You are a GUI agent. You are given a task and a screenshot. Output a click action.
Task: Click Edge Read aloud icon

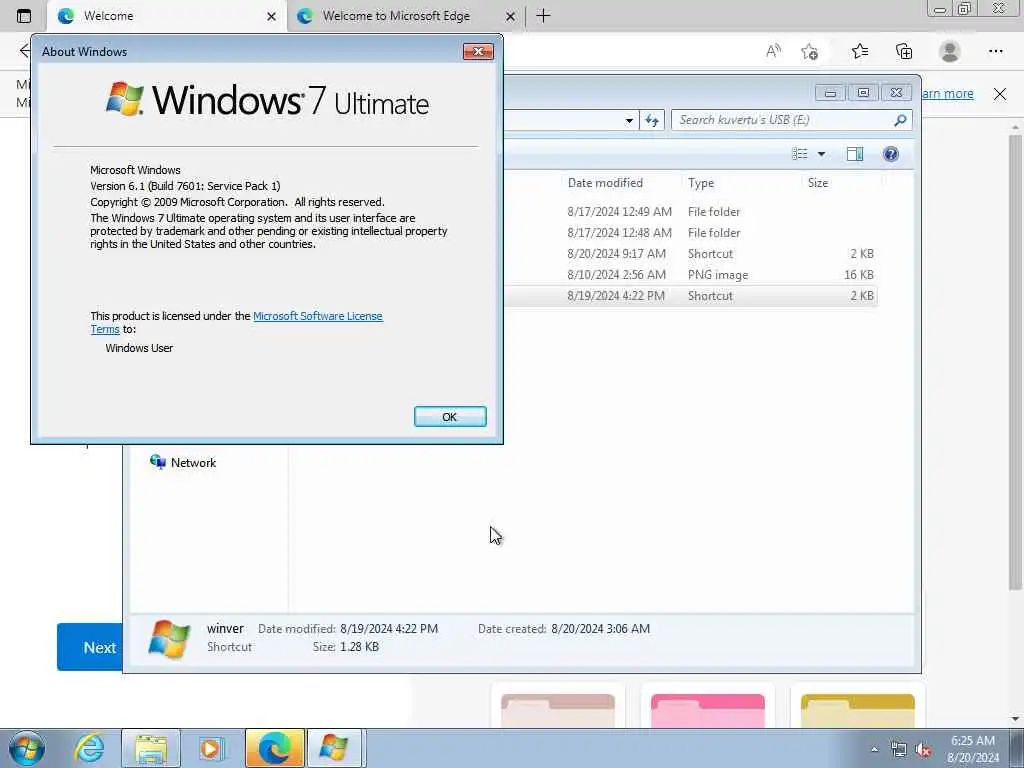pos(773,51)
